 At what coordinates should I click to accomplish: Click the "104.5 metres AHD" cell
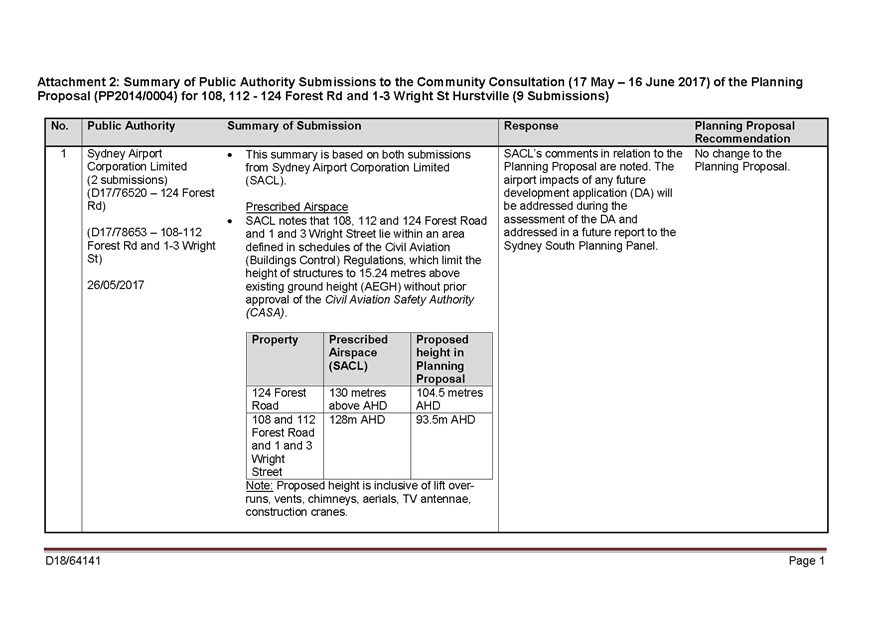tap(450, 400)
